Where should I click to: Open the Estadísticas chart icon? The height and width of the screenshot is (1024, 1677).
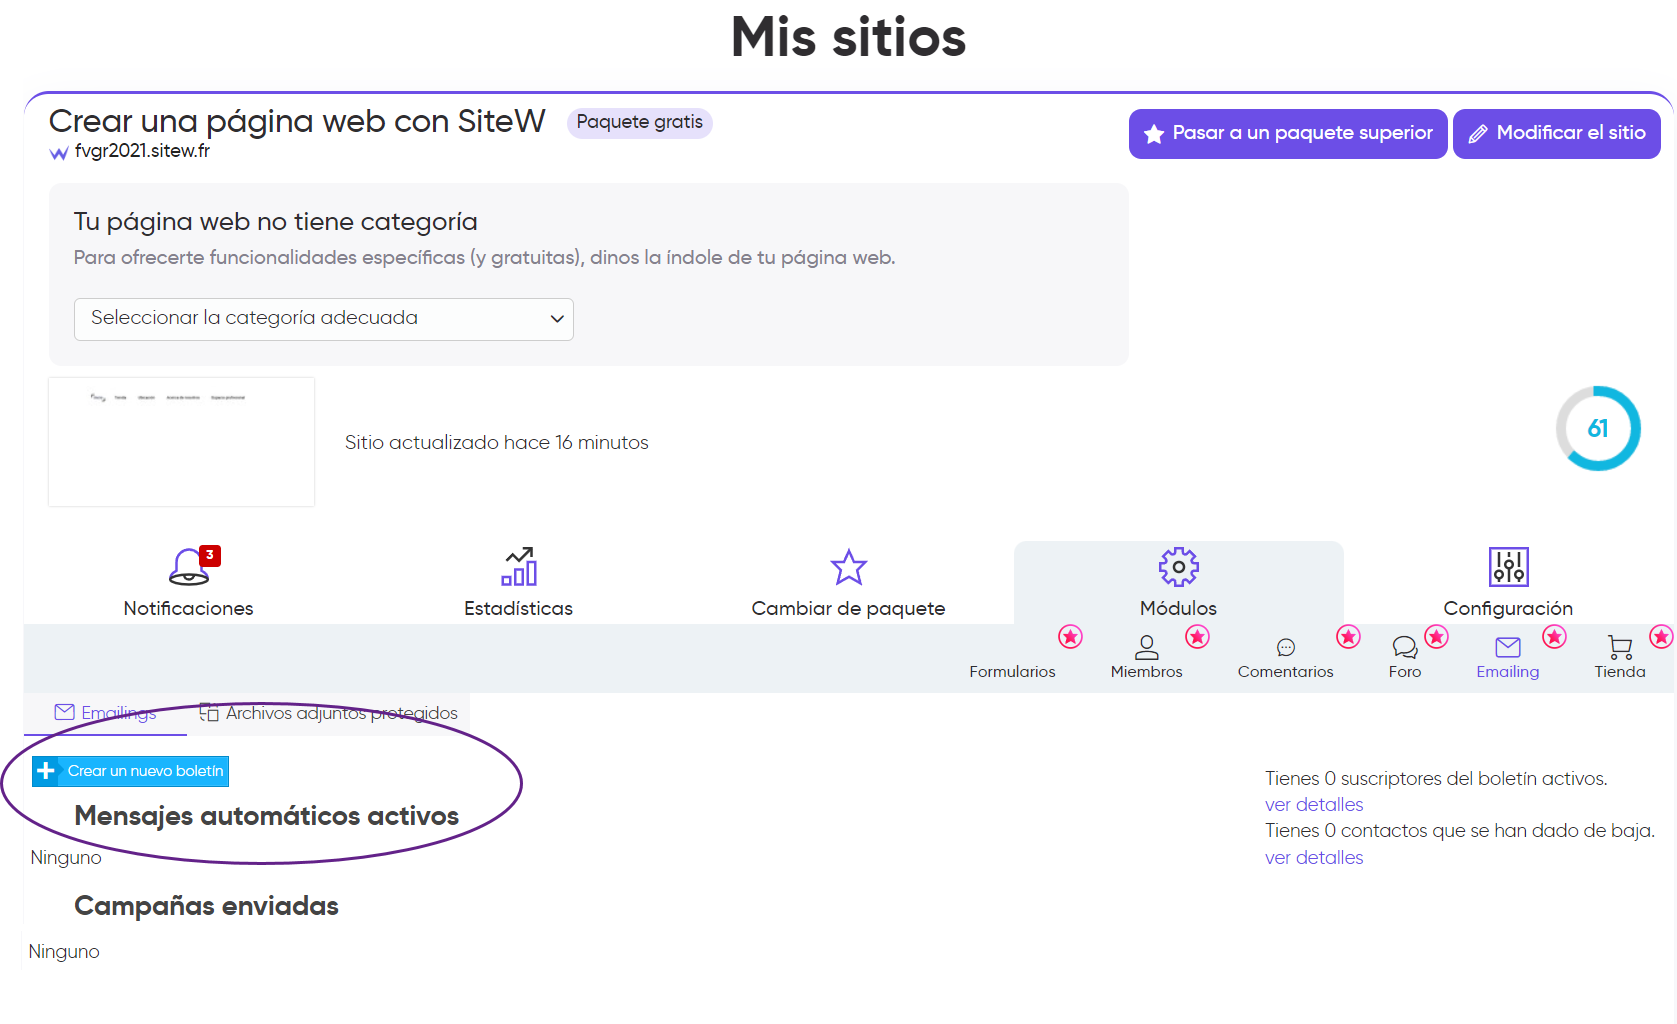click(519, 566)
